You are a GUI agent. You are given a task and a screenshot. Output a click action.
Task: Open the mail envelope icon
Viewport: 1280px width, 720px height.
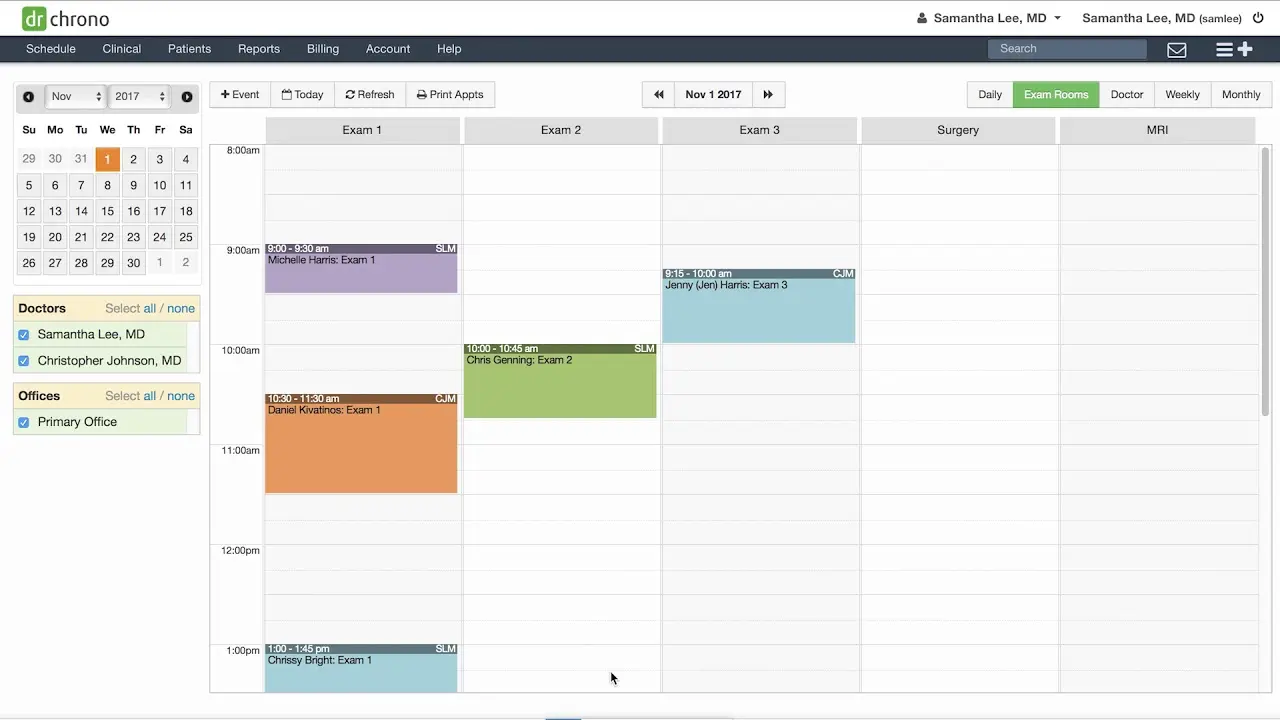pos(1177,49)
